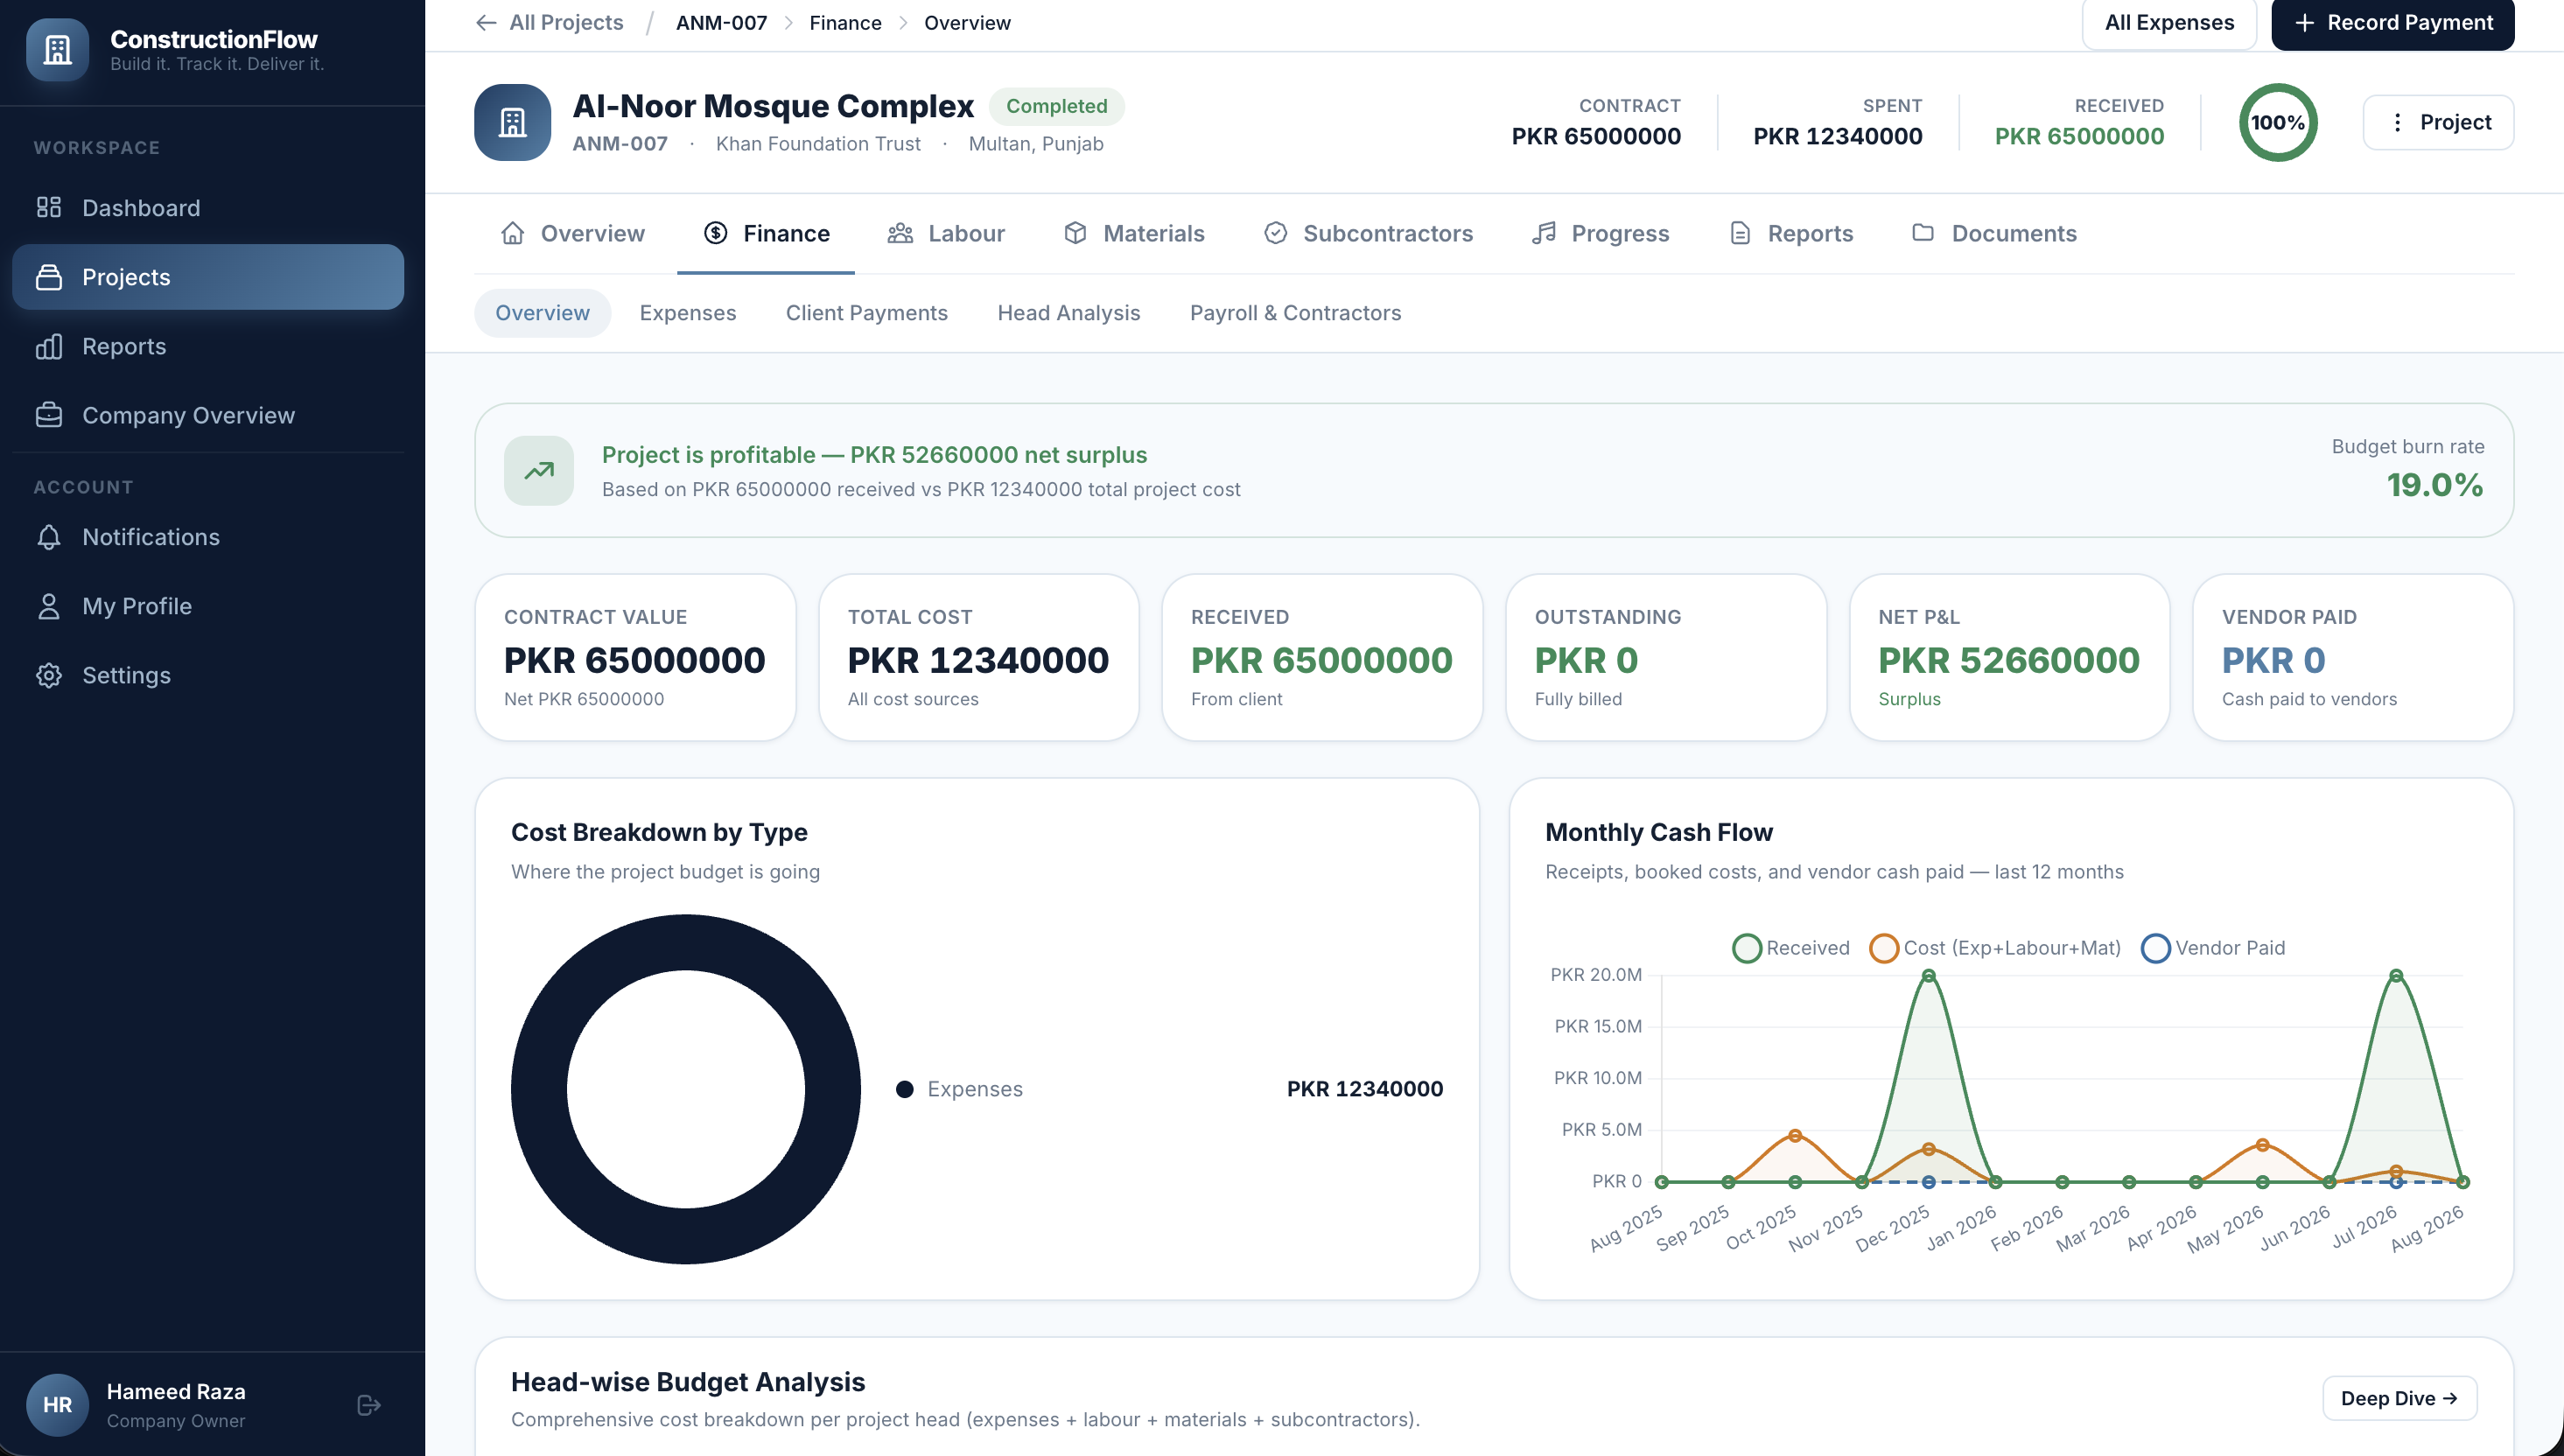Toggle the Vendor Paid legend series
This screenshot has height=1456, width=2564.
[2212, 948]
